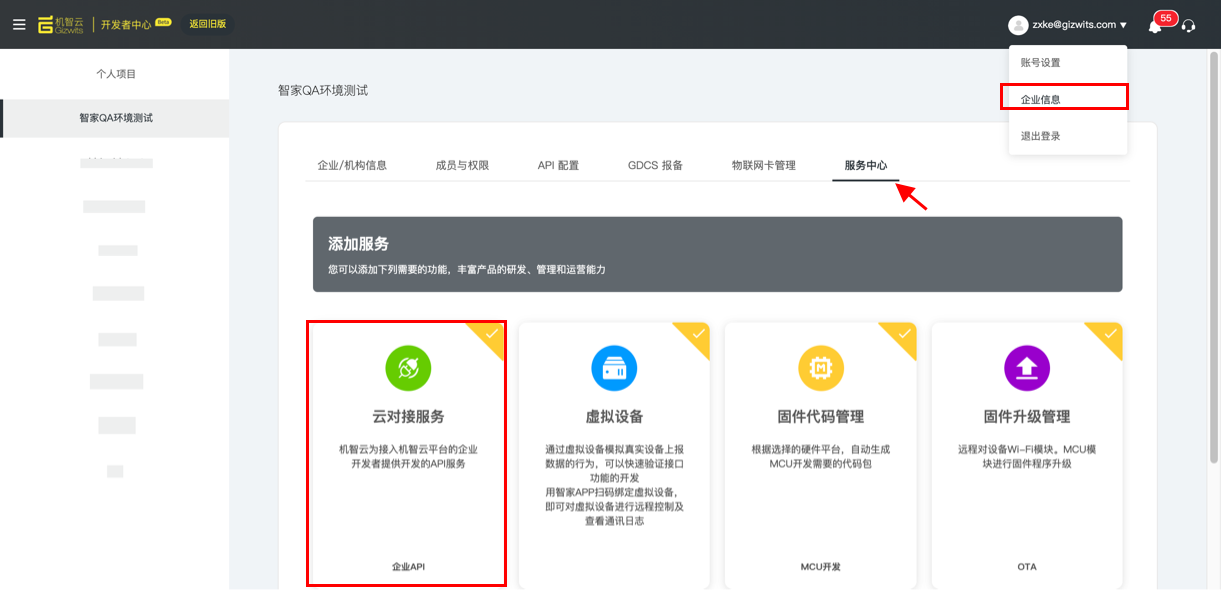Click the user avatar icon
This screenshot has height=590, width=1221.
1018,25
